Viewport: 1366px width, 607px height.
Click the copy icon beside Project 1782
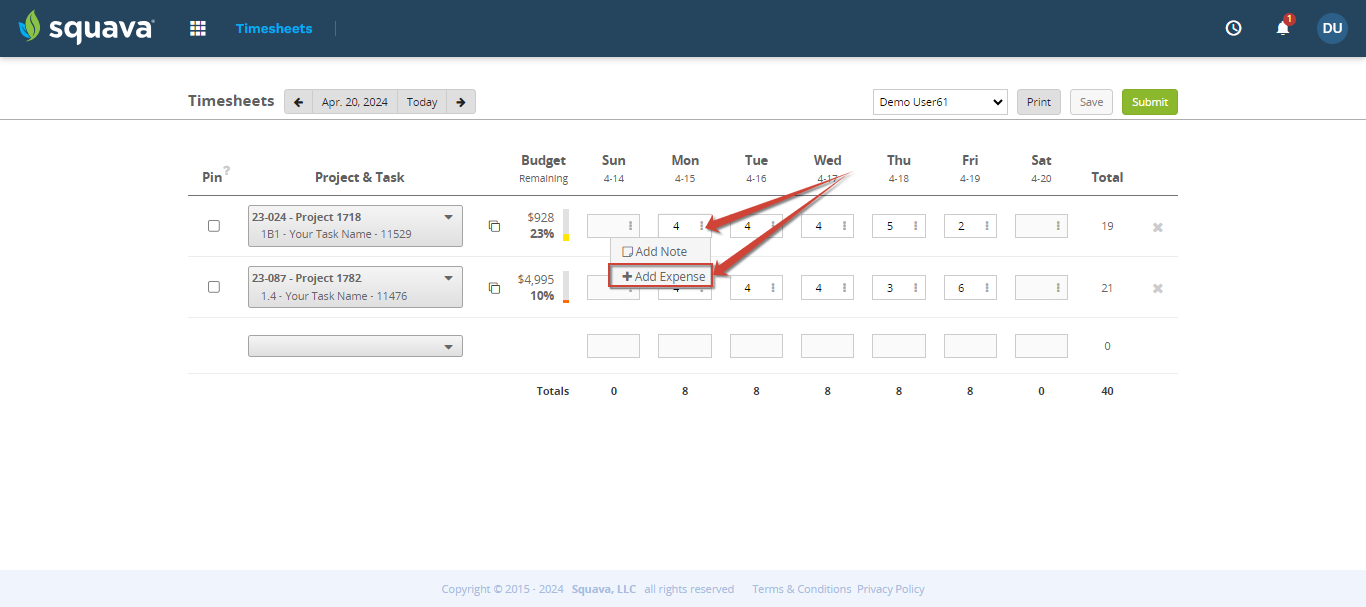click(494, 287)
